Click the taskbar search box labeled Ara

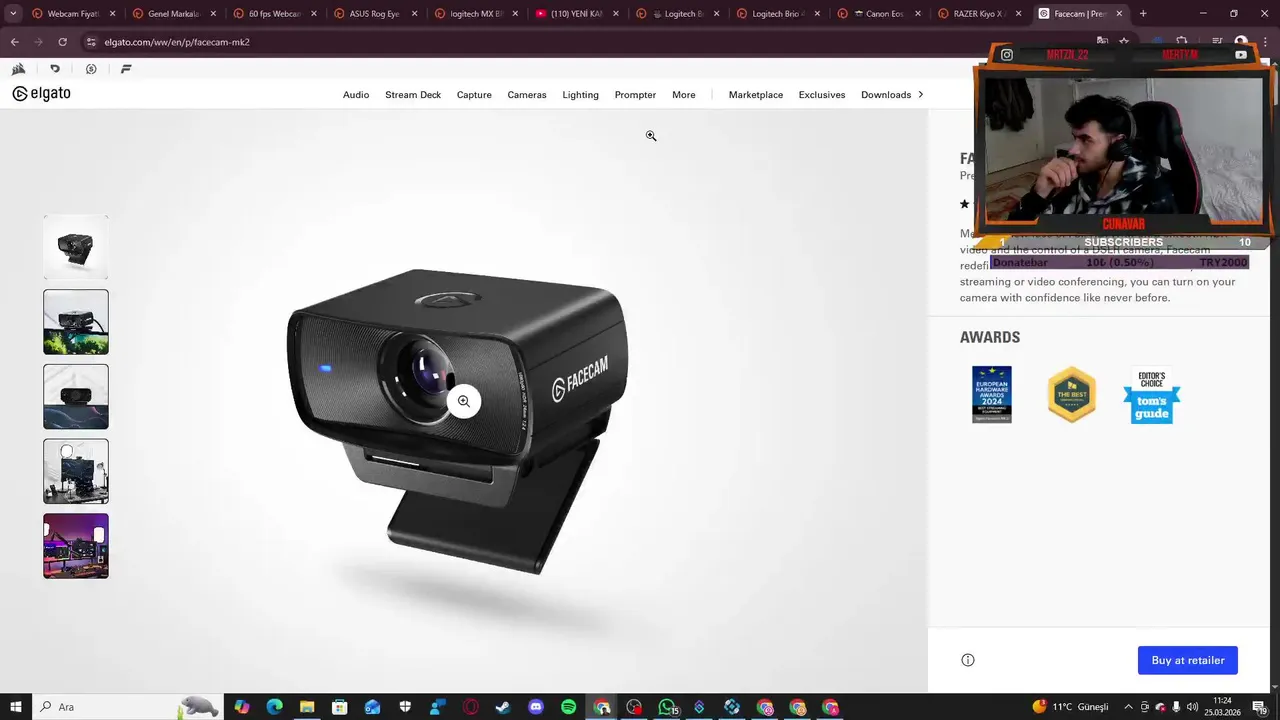127,707
